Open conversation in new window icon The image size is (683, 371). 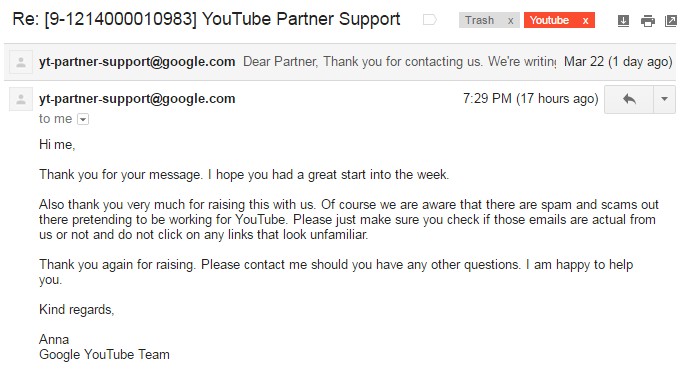pos(671,20)
